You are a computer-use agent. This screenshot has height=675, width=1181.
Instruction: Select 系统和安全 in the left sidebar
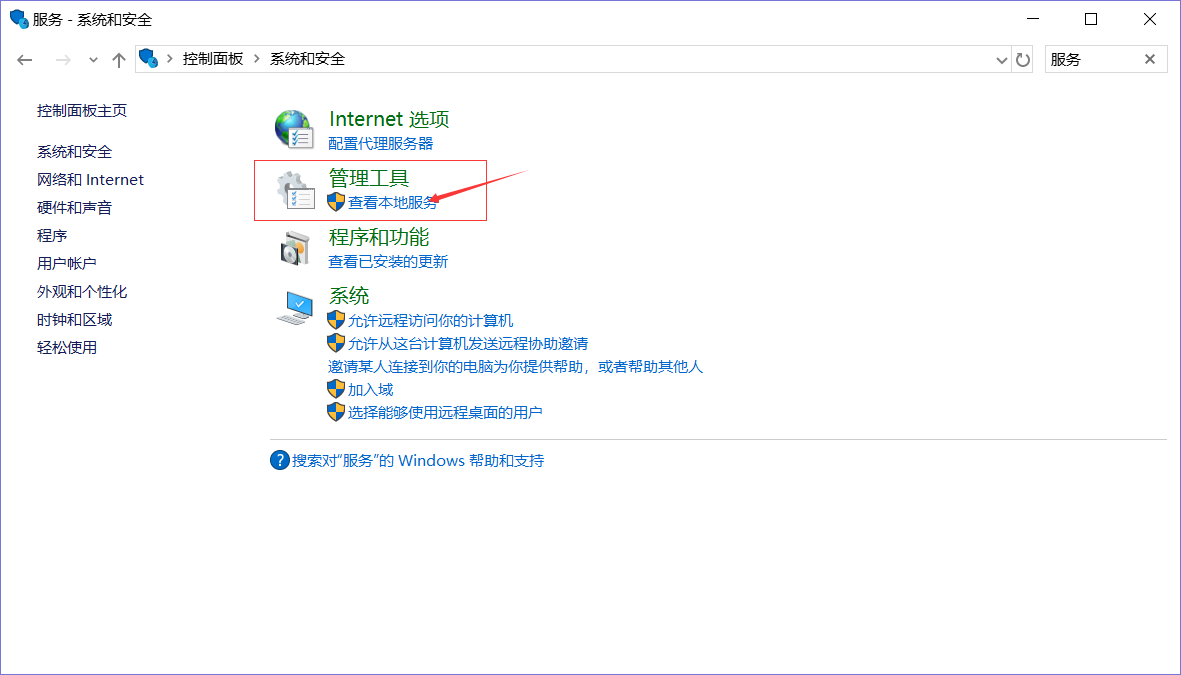point(75,151)
